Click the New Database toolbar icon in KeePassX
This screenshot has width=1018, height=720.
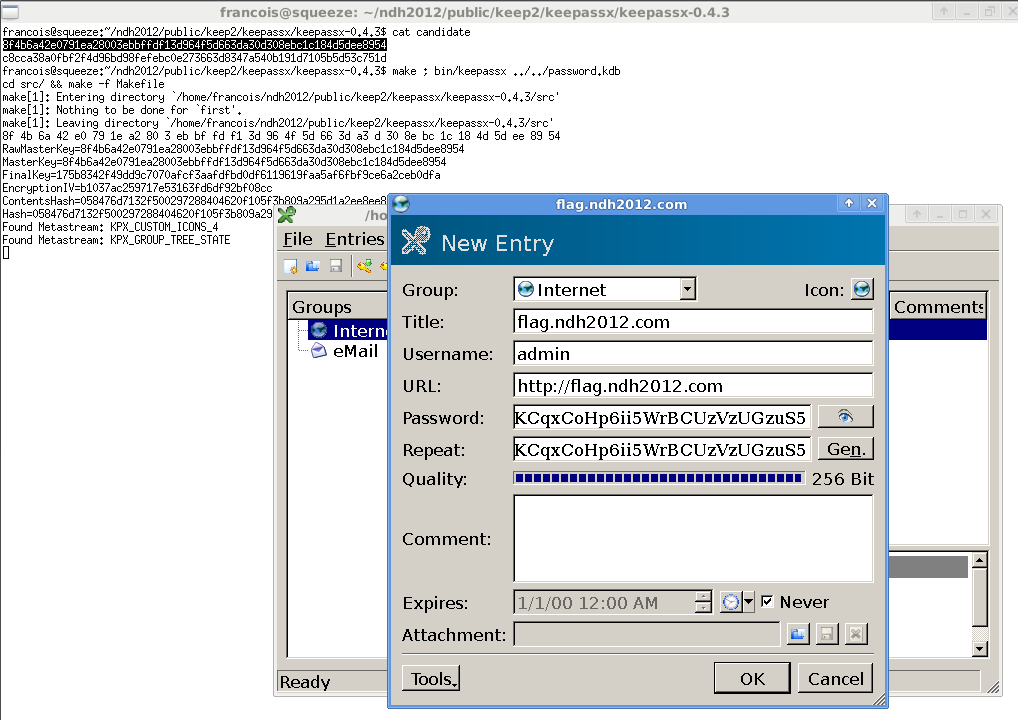tap(290, 266)
